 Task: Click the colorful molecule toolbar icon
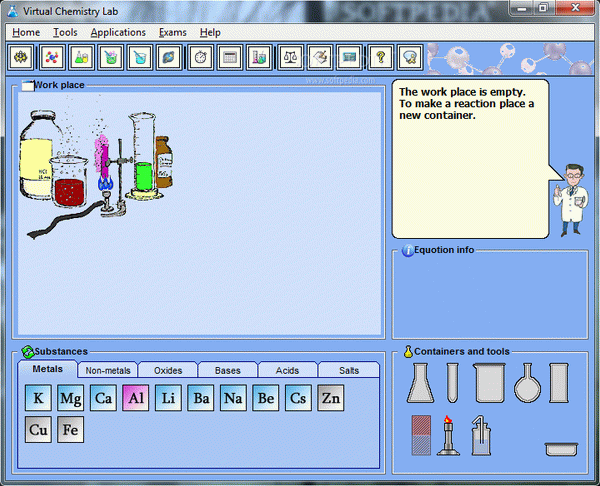point(52,57)
